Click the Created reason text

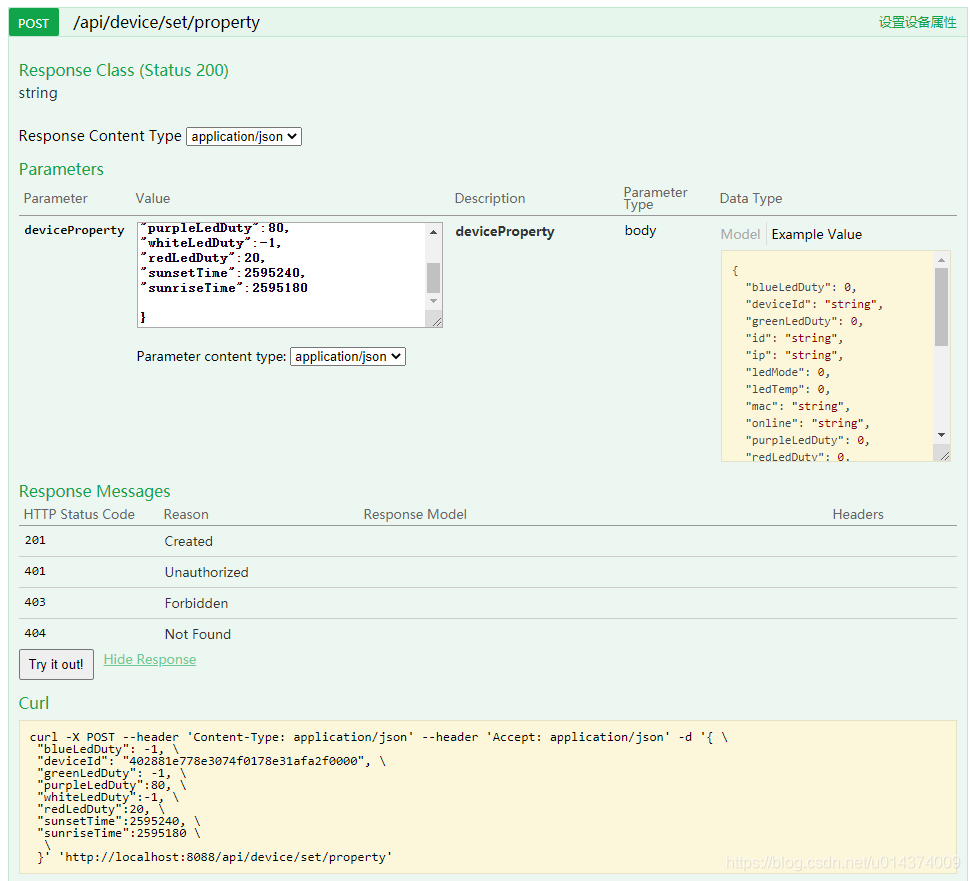pos(189,541)
